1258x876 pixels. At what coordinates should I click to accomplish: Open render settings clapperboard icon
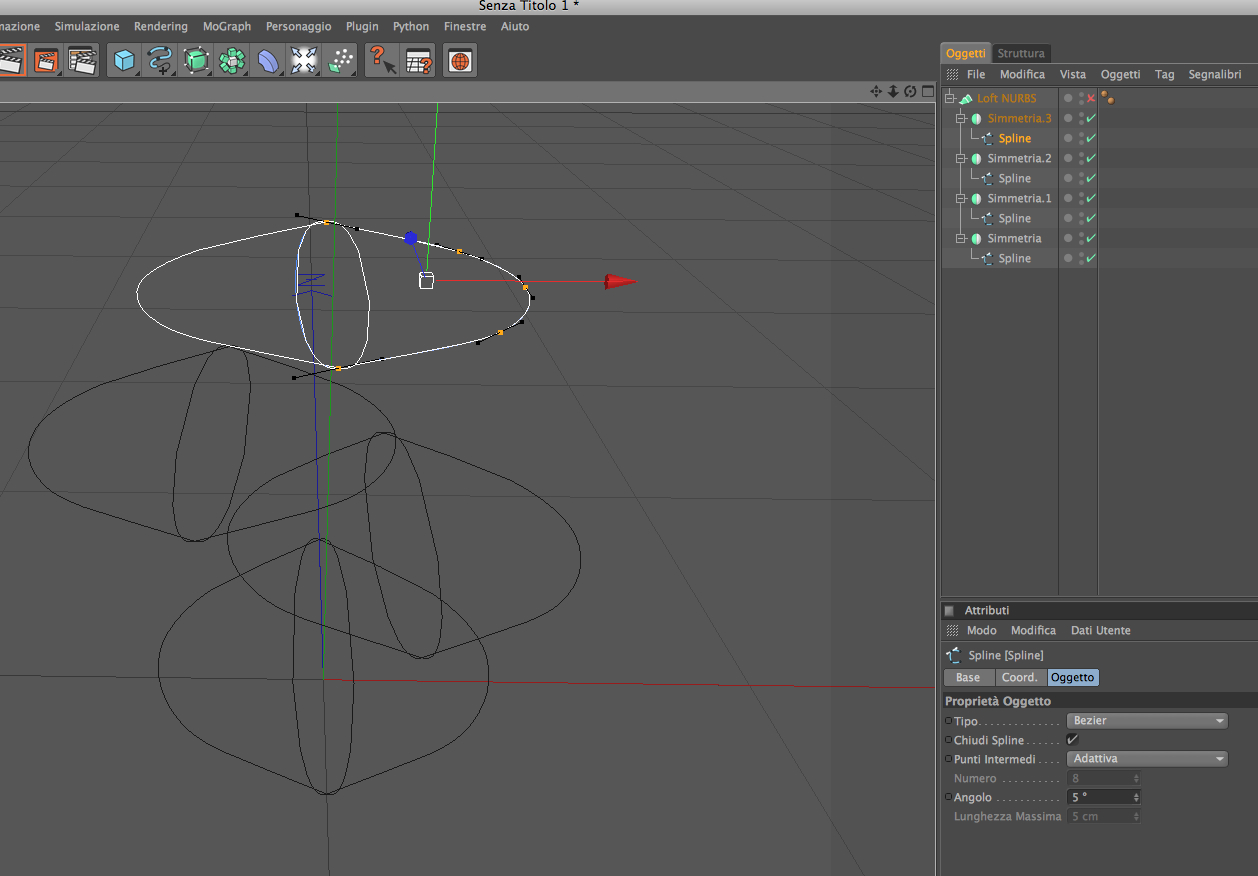point(82,61)
